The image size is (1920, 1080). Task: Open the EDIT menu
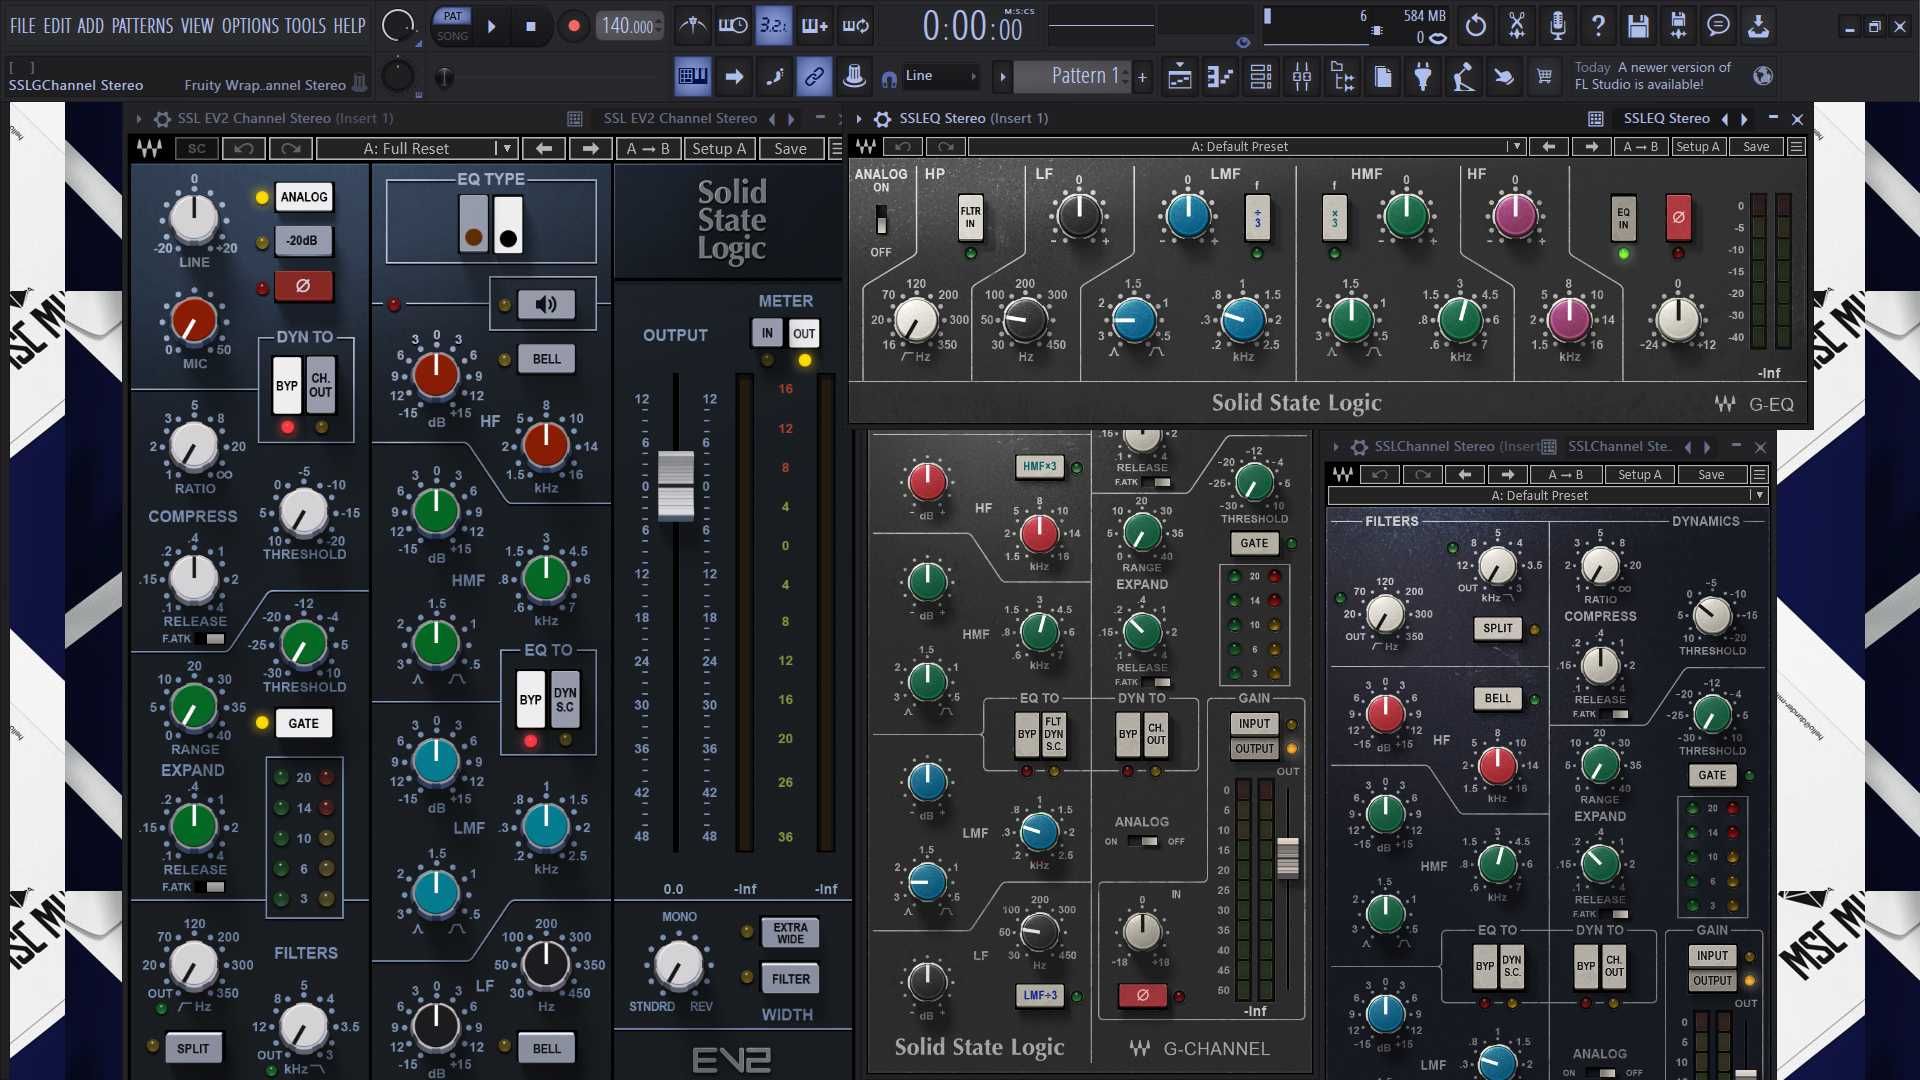coord(57,26)
